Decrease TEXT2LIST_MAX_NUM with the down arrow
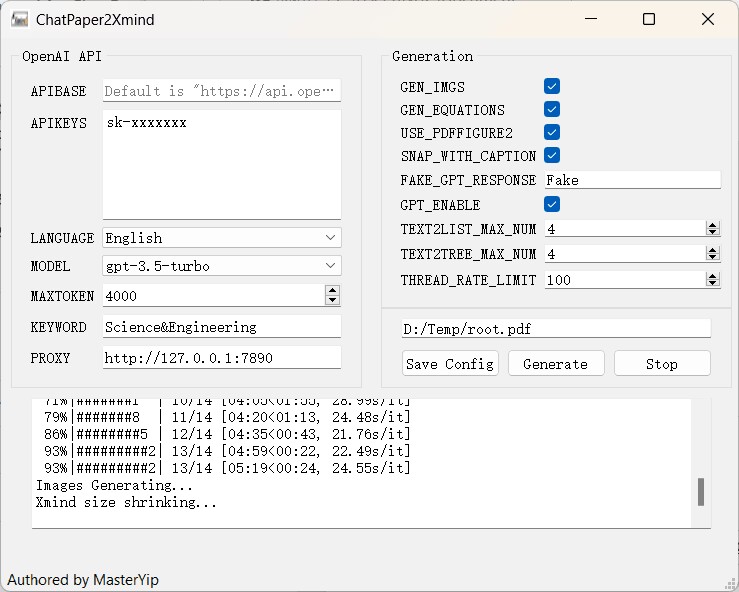This screenshot has height=592, width=739. point(712,232)
